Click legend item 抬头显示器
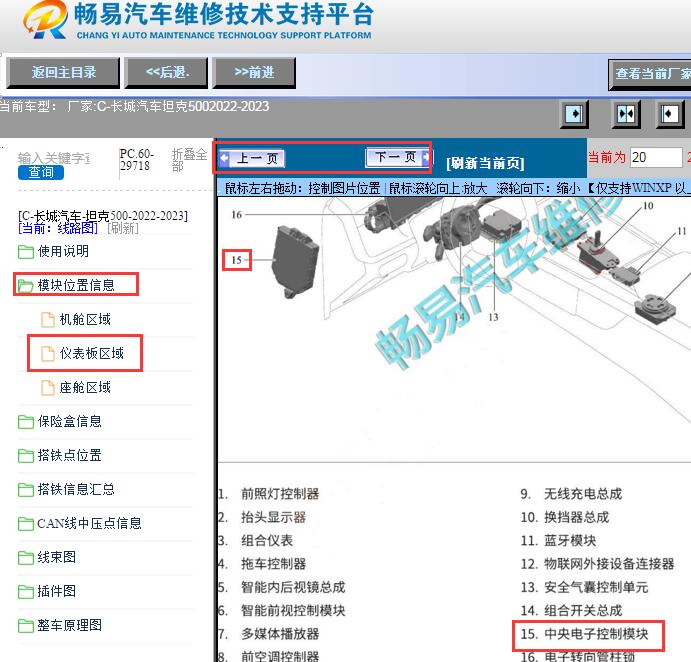The width and height of the screenshot is (691, 662). [273, 517]
